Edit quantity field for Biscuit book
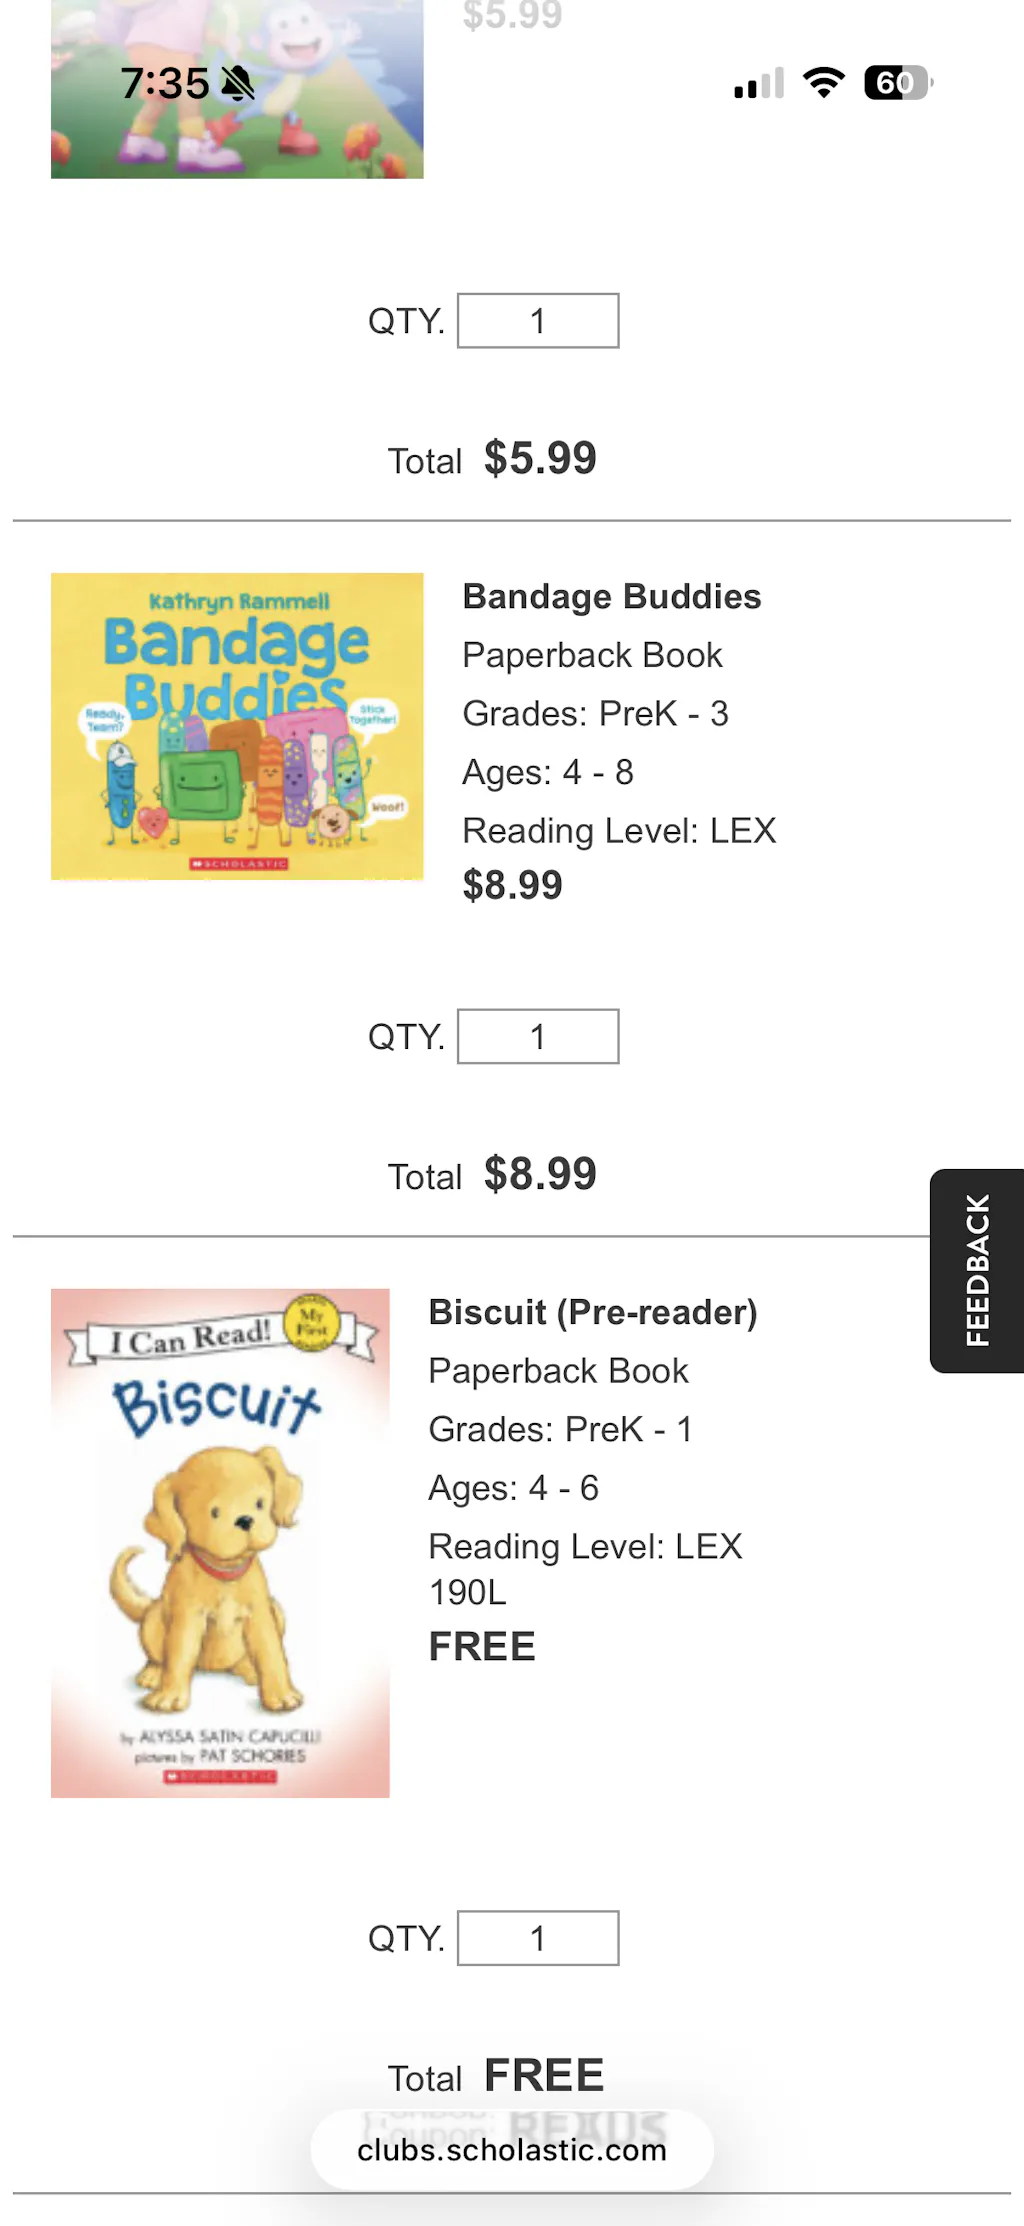Screen dimensions: 1024x2226 [538, 1938]
